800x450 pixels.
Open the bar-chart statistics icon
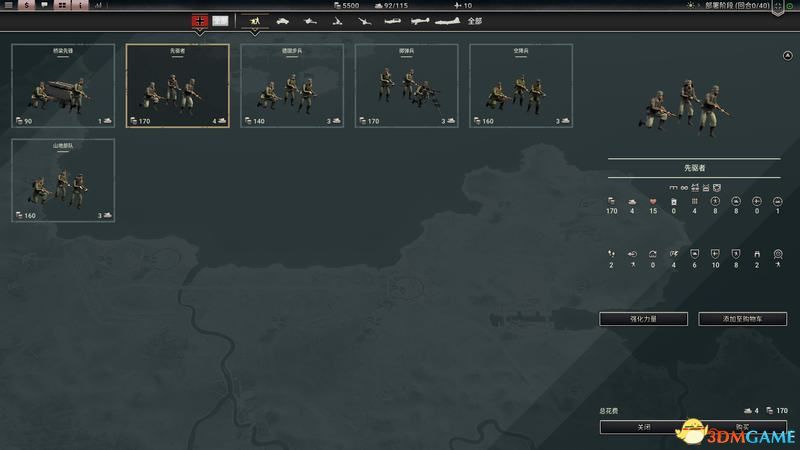click(98, 5)
